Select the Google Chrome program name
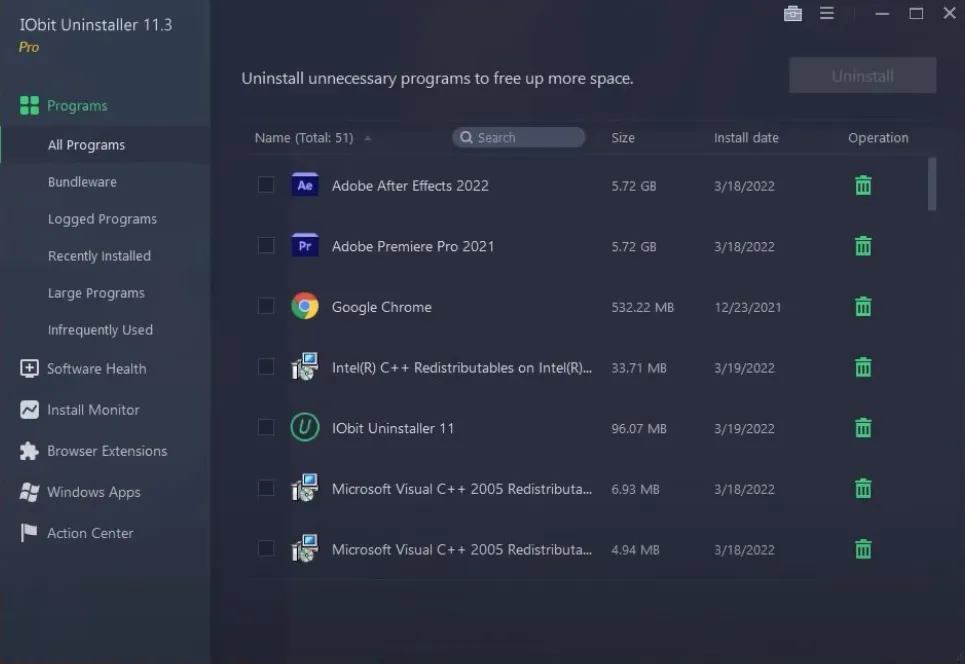Image resolution: width=965 pixels, height=664 pixels. click(x=382, y=307)
